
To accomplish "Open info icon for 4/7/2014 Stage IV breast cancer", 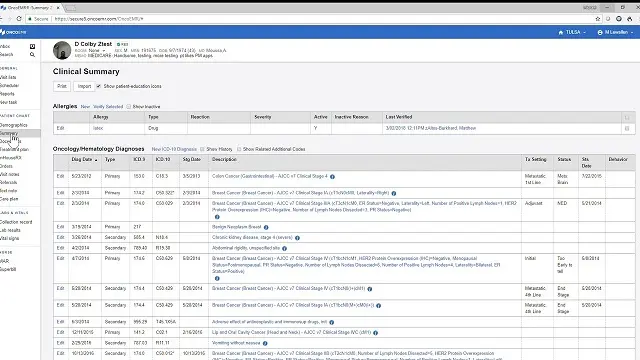I will pos(217,278).
